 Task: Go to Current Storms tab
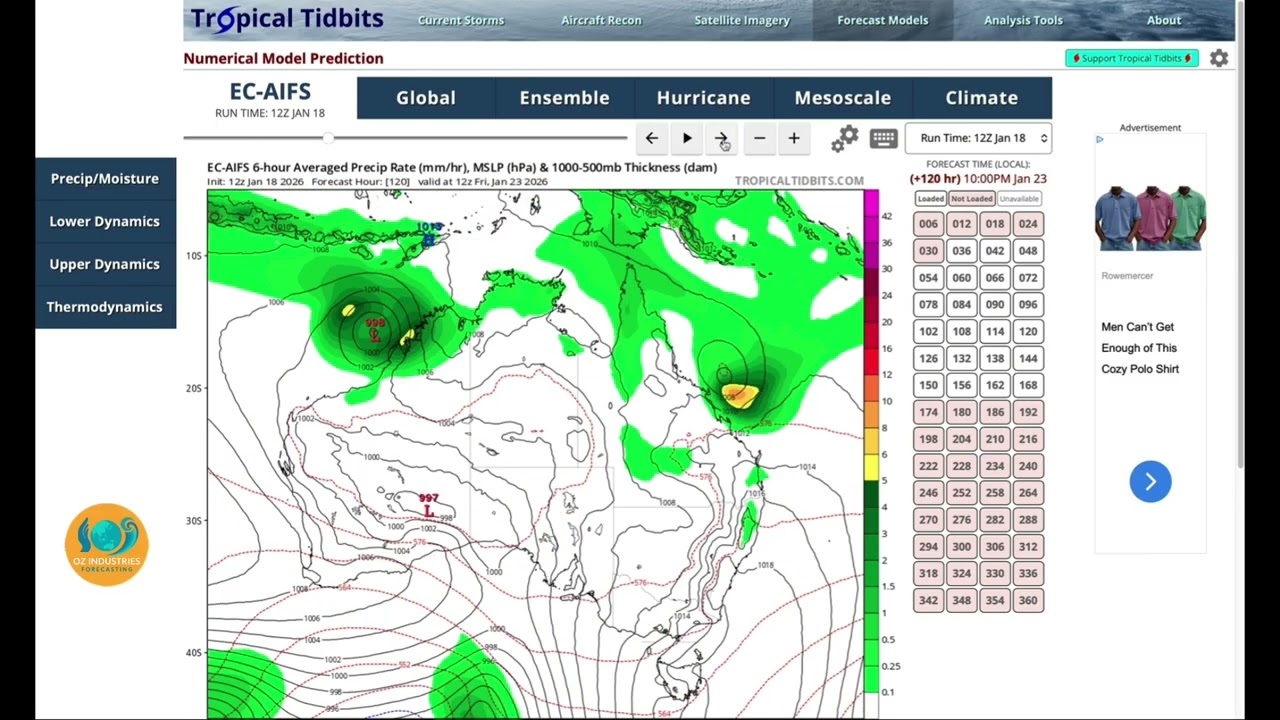click(x=461, y=20)
